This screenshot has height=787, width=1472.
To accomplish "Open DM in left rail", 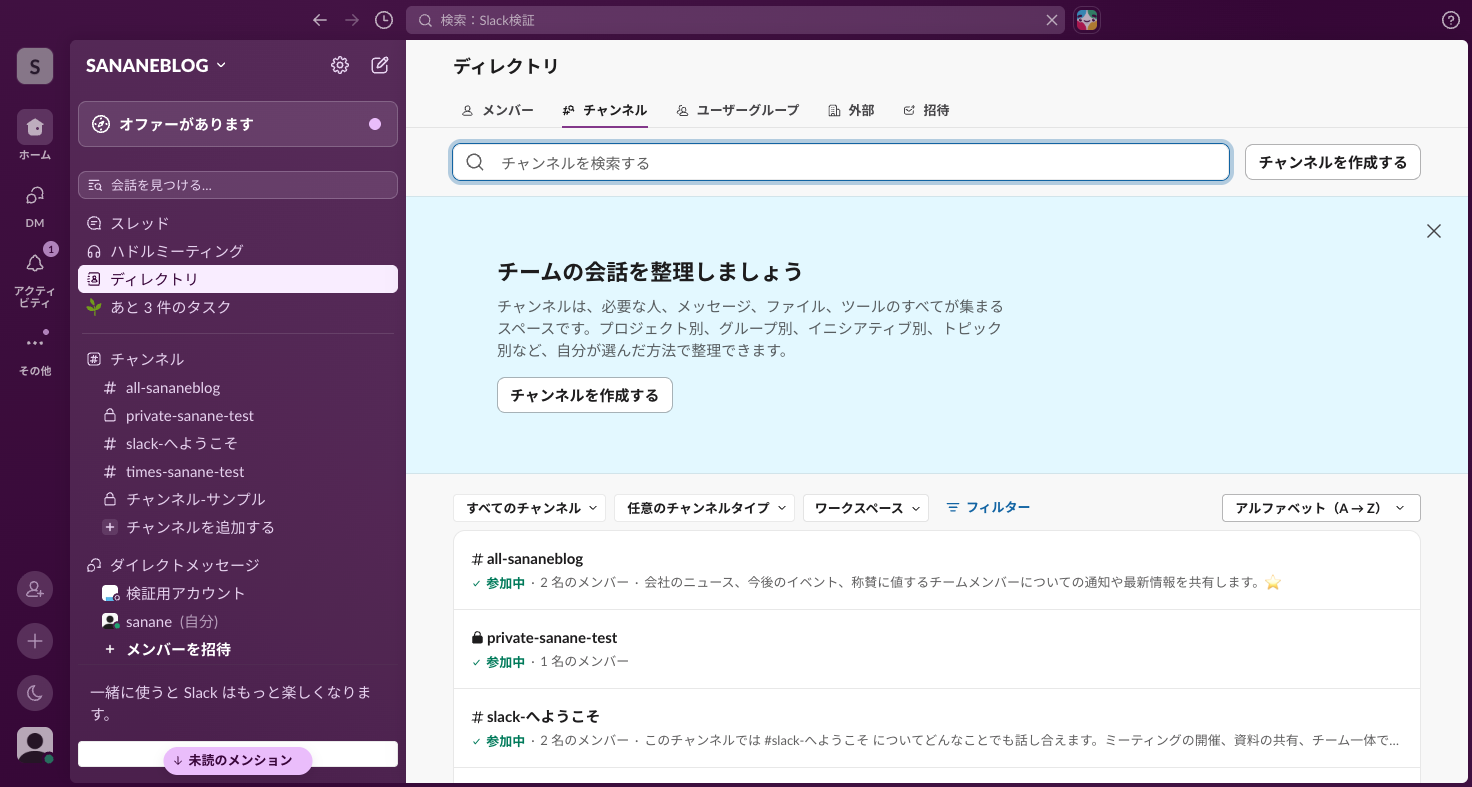I will 35,205.
